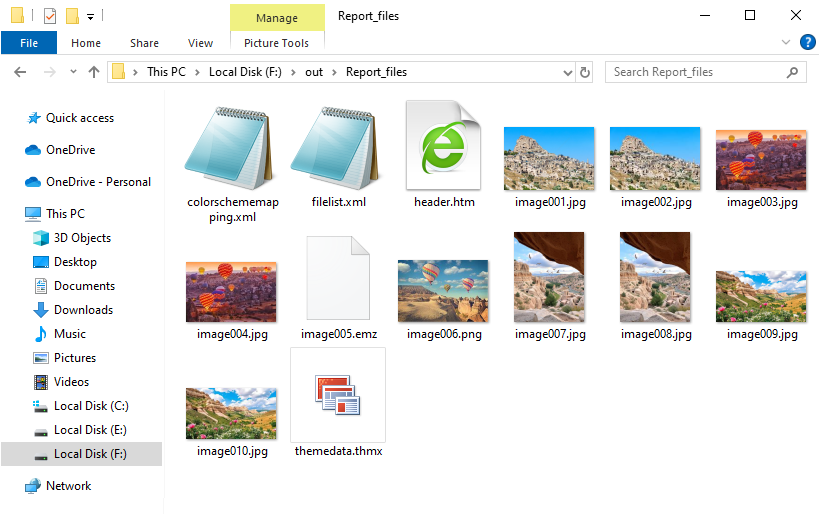Expand the chevron after Local Disk (F:) in path
This screenshot has width=820, height=514.
293,73
